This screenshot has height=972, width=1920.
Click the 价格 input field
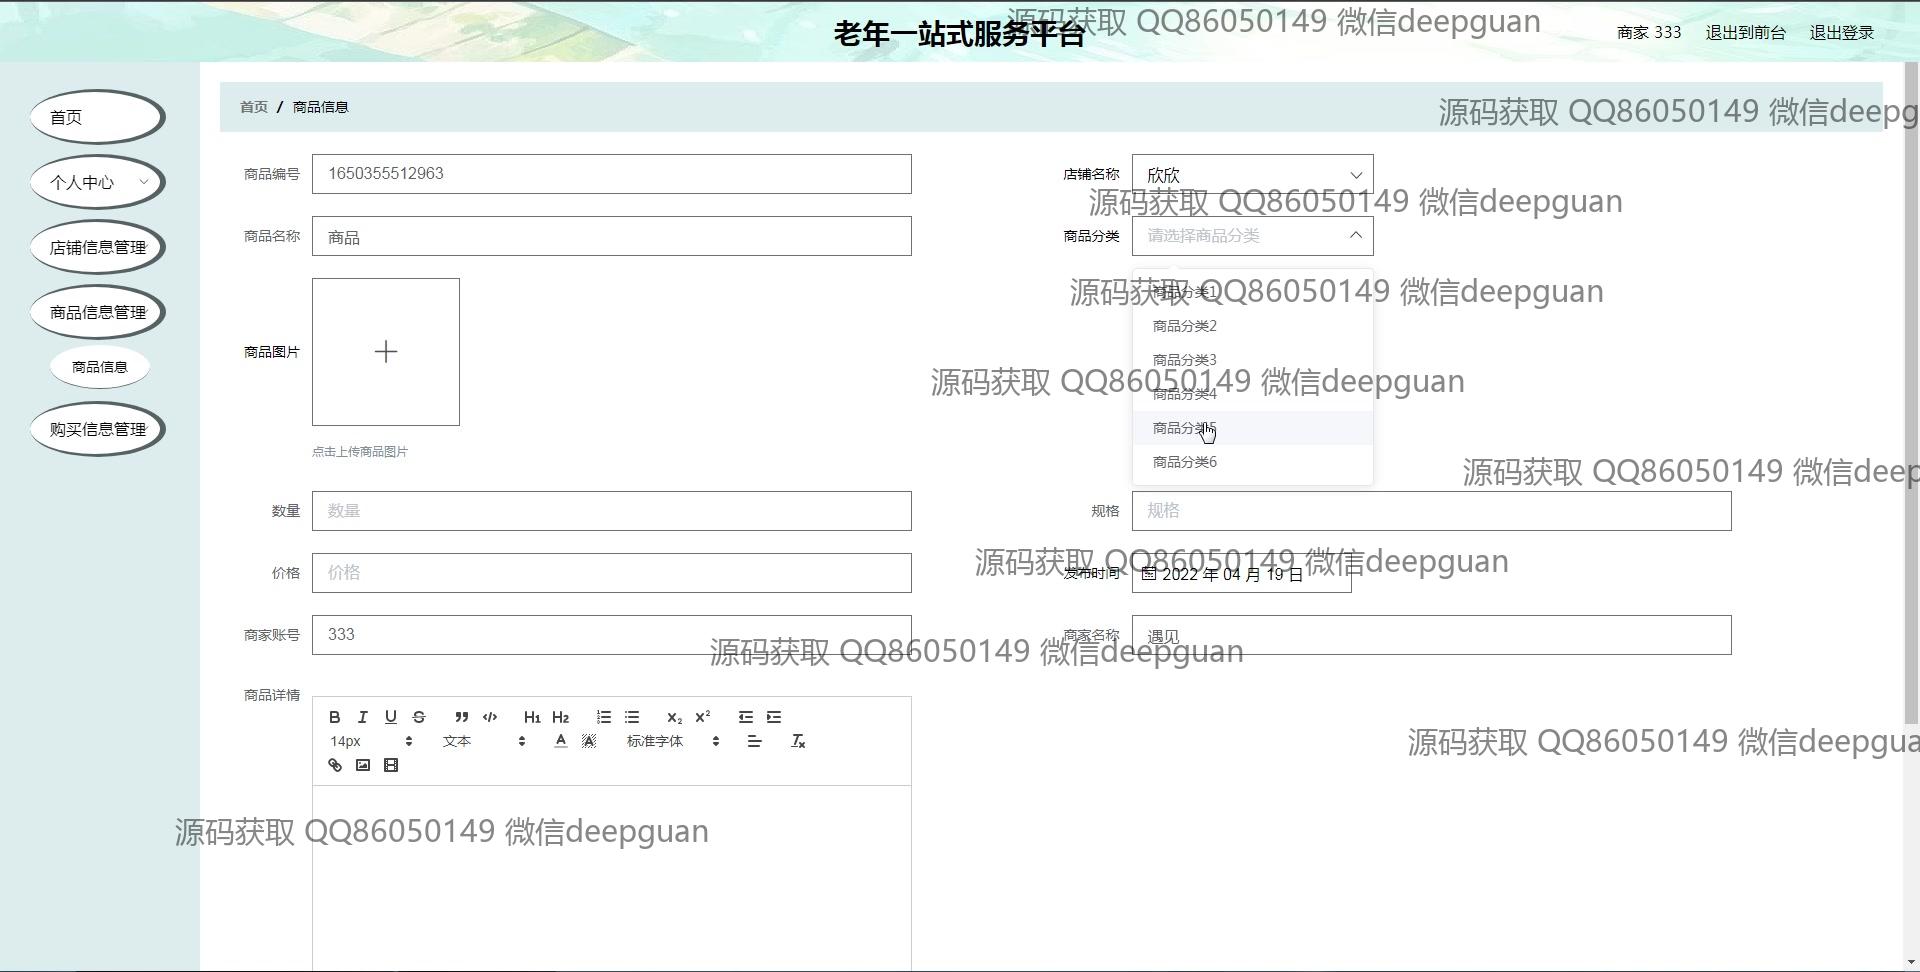612,573
